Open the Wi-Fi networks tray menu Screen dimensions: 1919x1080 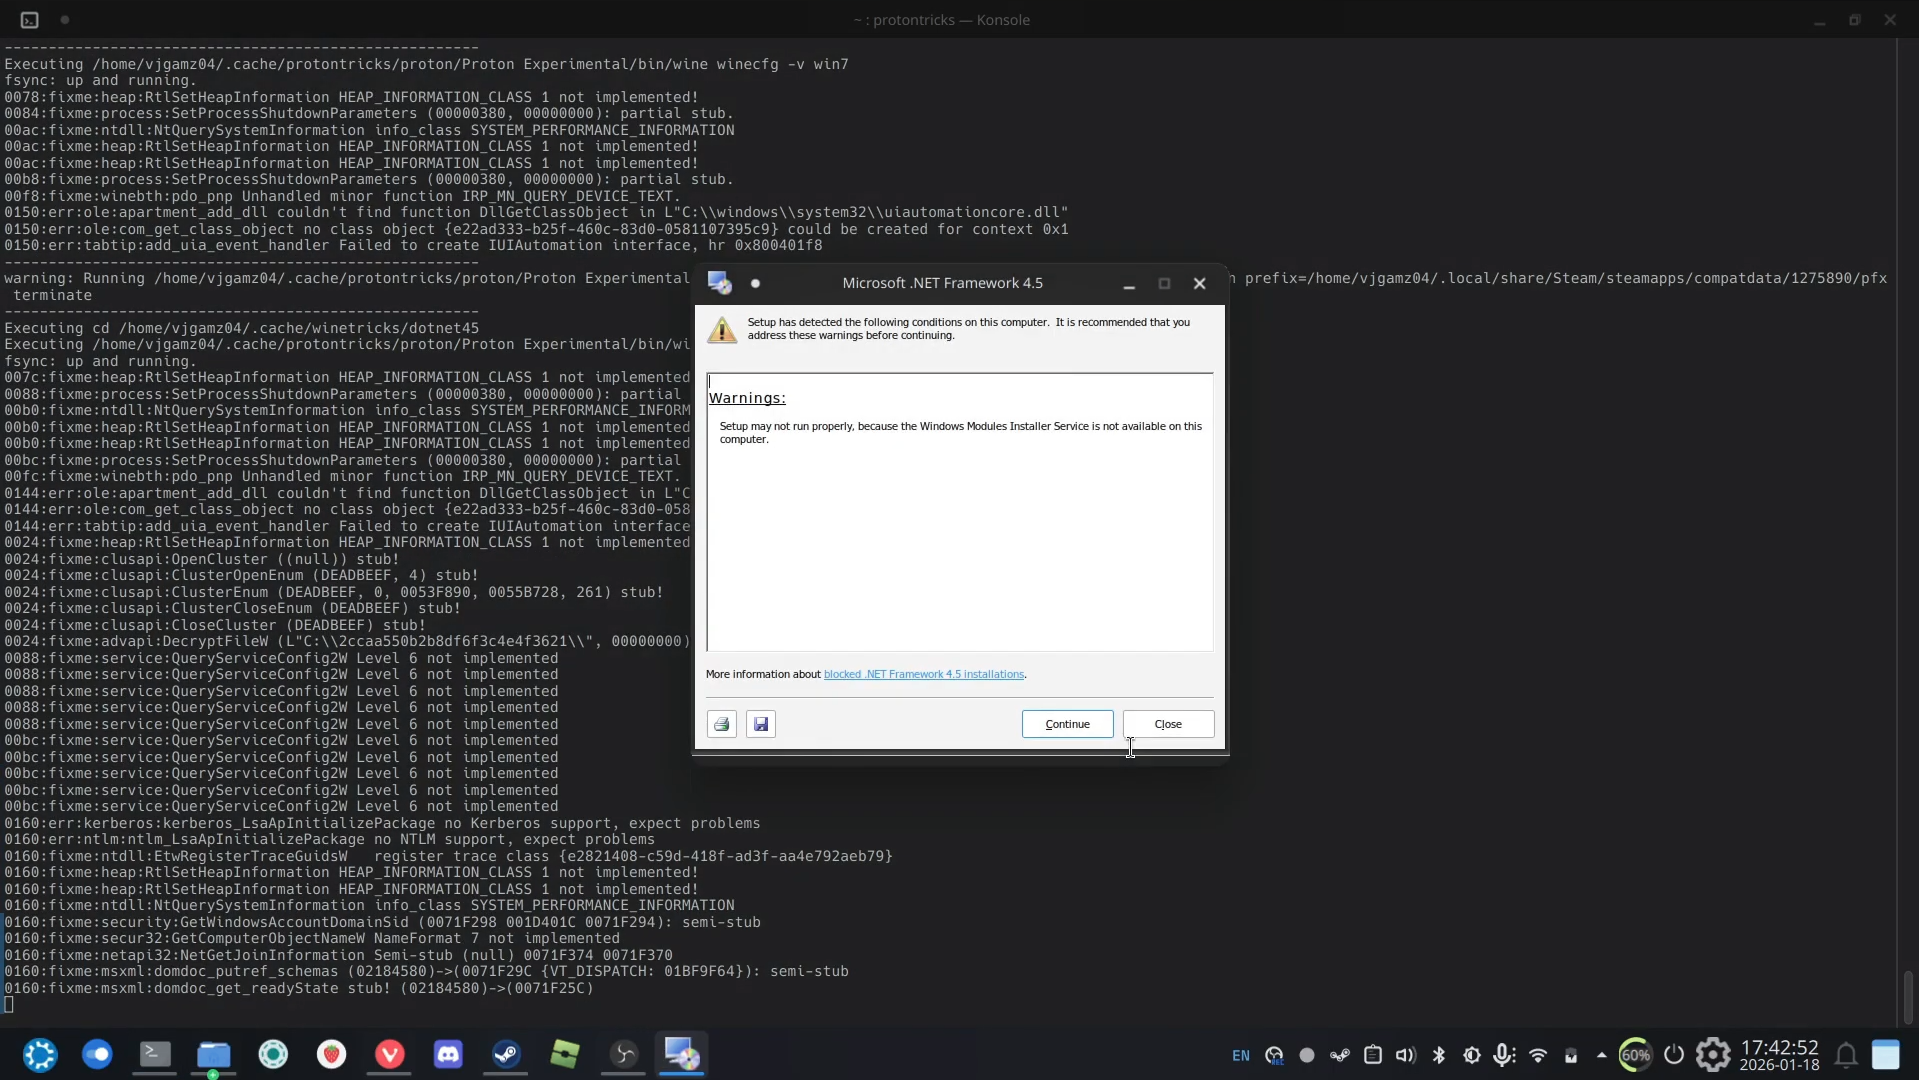pos(1538,1056)
